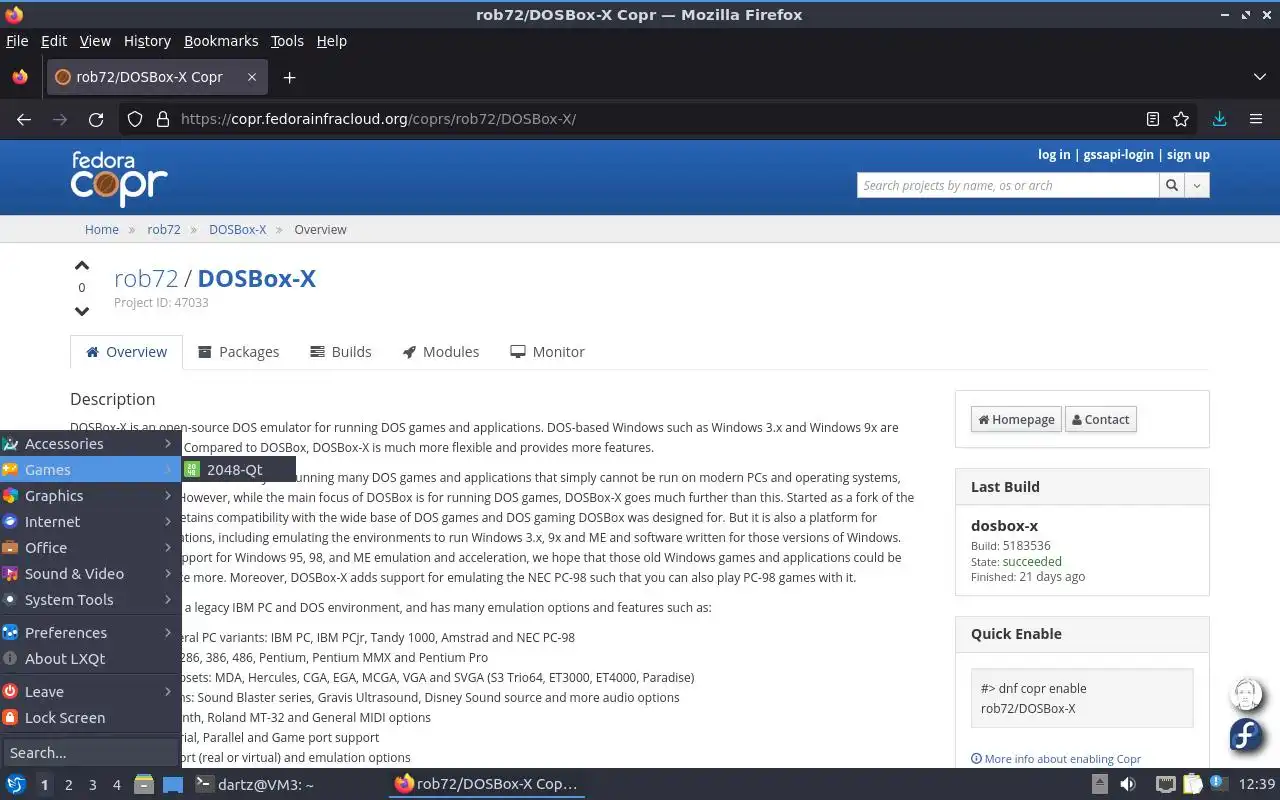Toggle reader view icon in address bar

(1153, 119)
